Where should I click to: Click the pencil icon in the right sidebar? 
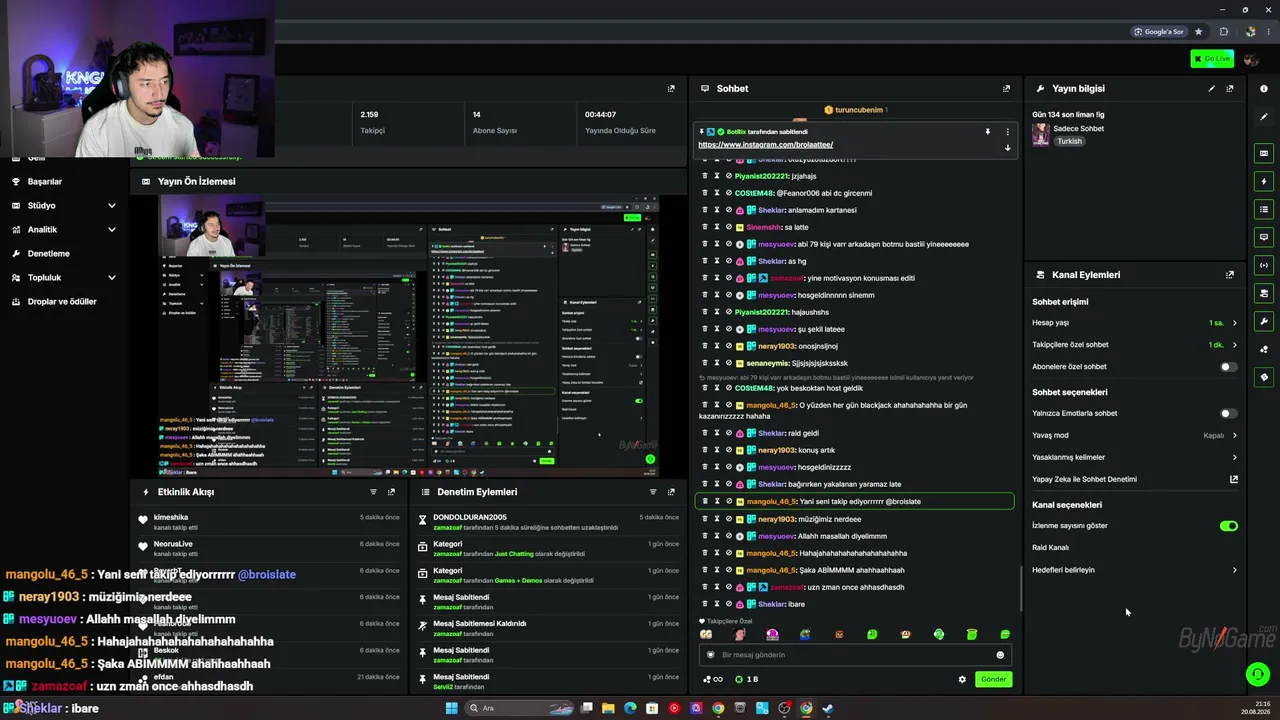click(1264, 117)
